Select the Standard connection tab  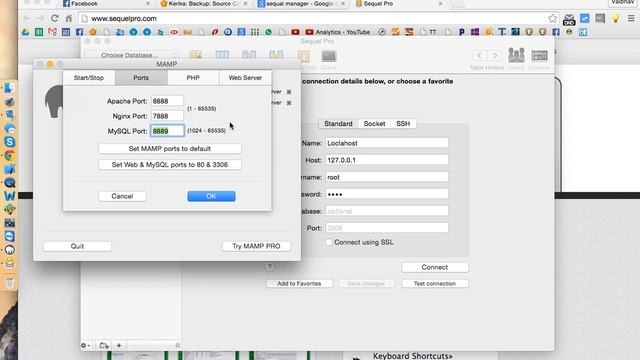(x=338, y=124)
